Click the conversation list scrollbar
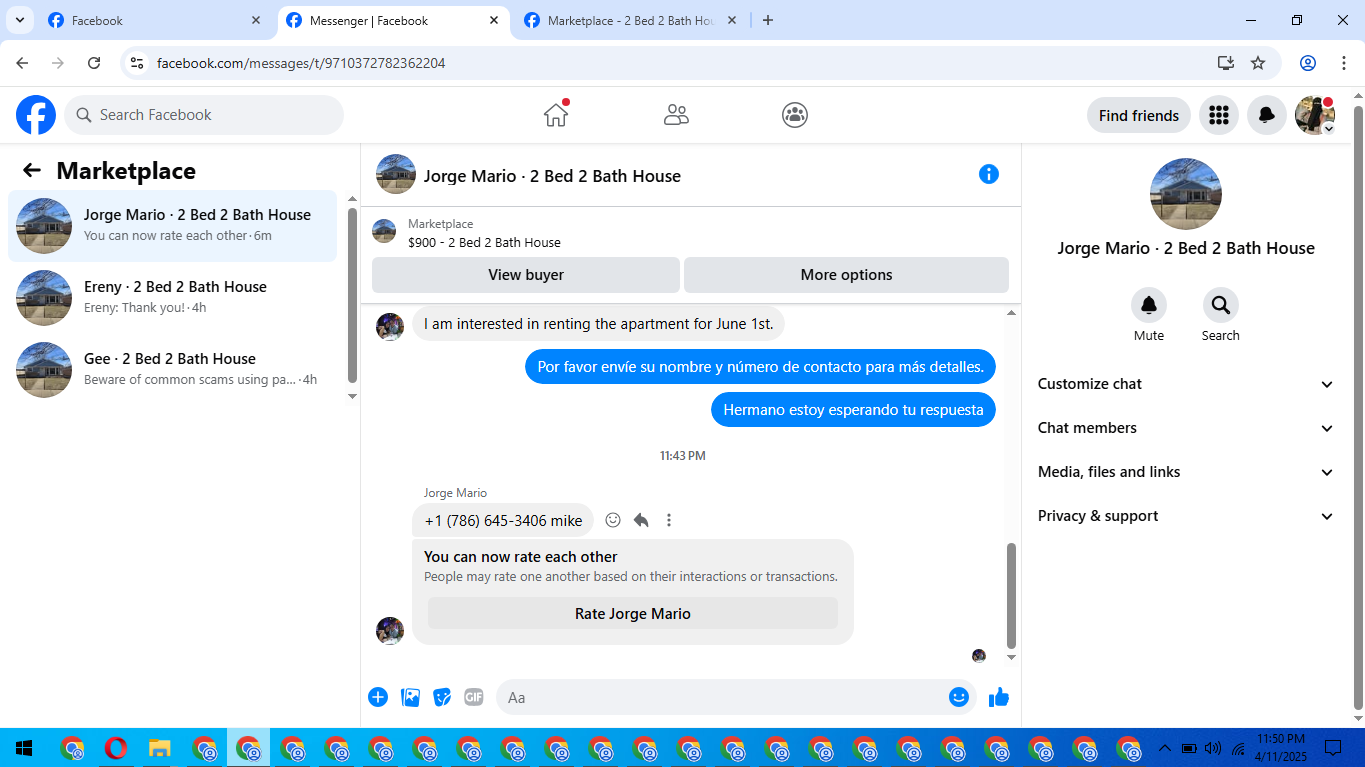 tap(352, 296)
